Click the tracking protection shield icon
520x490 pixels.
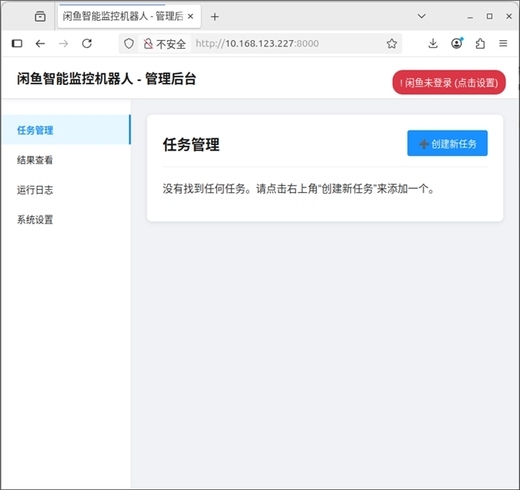click(x=129, y=43)
